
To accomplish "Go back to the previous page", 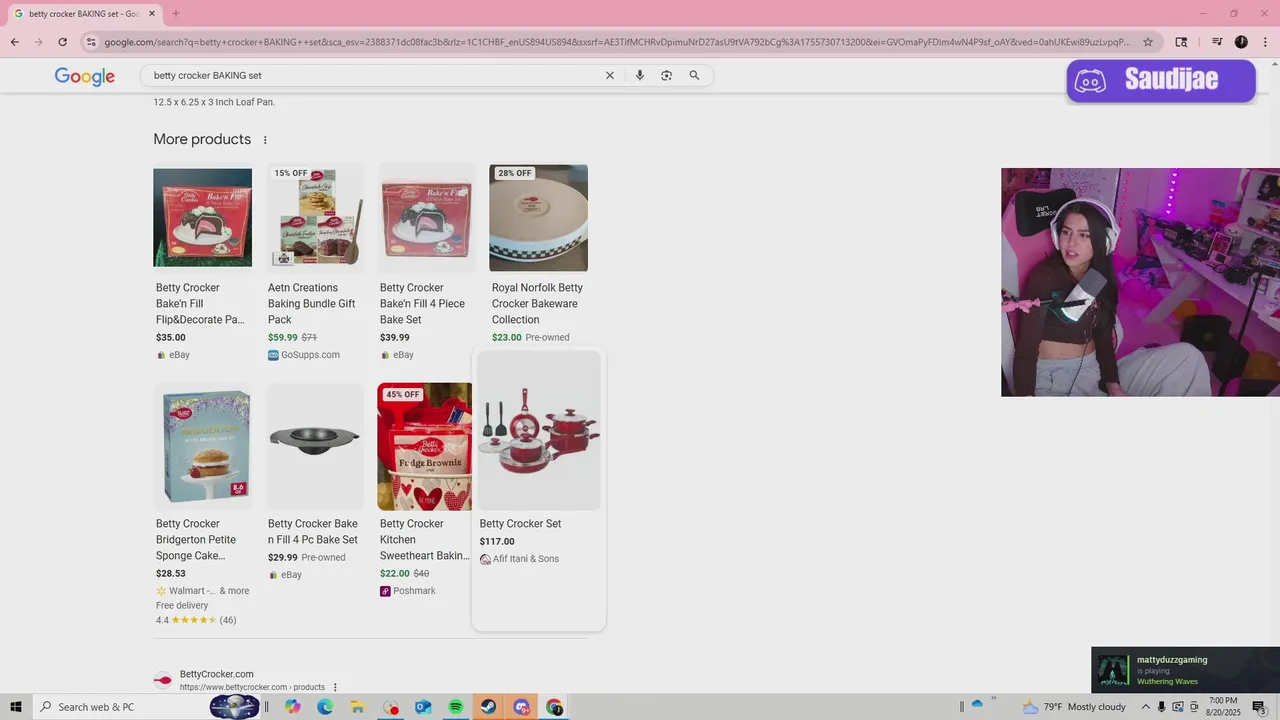I will point(14,42).
